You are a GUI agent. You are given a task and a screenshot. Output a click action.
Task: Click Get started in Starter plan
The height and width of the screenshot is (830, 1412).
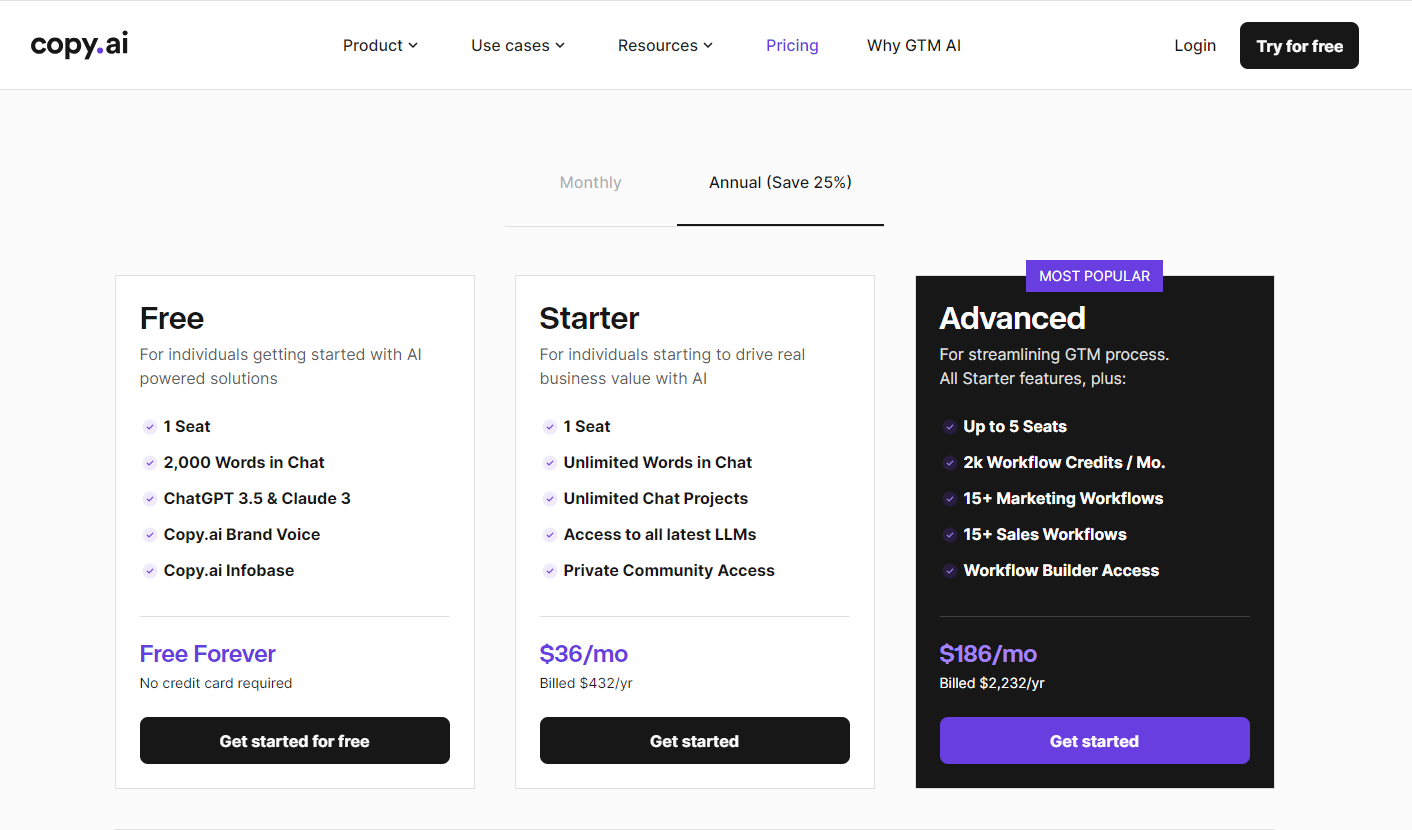click(x=695, y=741)
